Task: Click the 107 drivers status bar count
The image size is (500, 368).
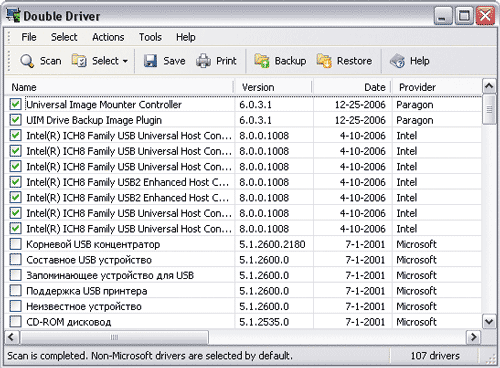Action: click(435, 356)
